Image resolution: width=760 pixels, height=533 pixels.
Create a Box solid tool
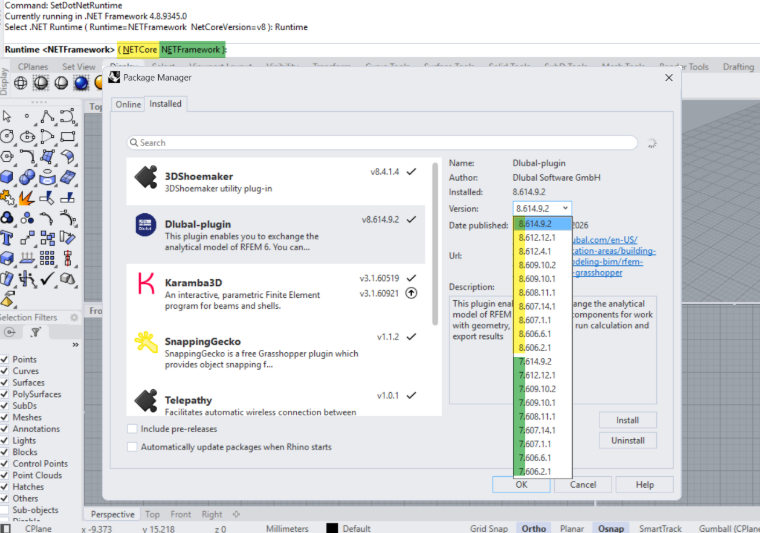(7, 177)
